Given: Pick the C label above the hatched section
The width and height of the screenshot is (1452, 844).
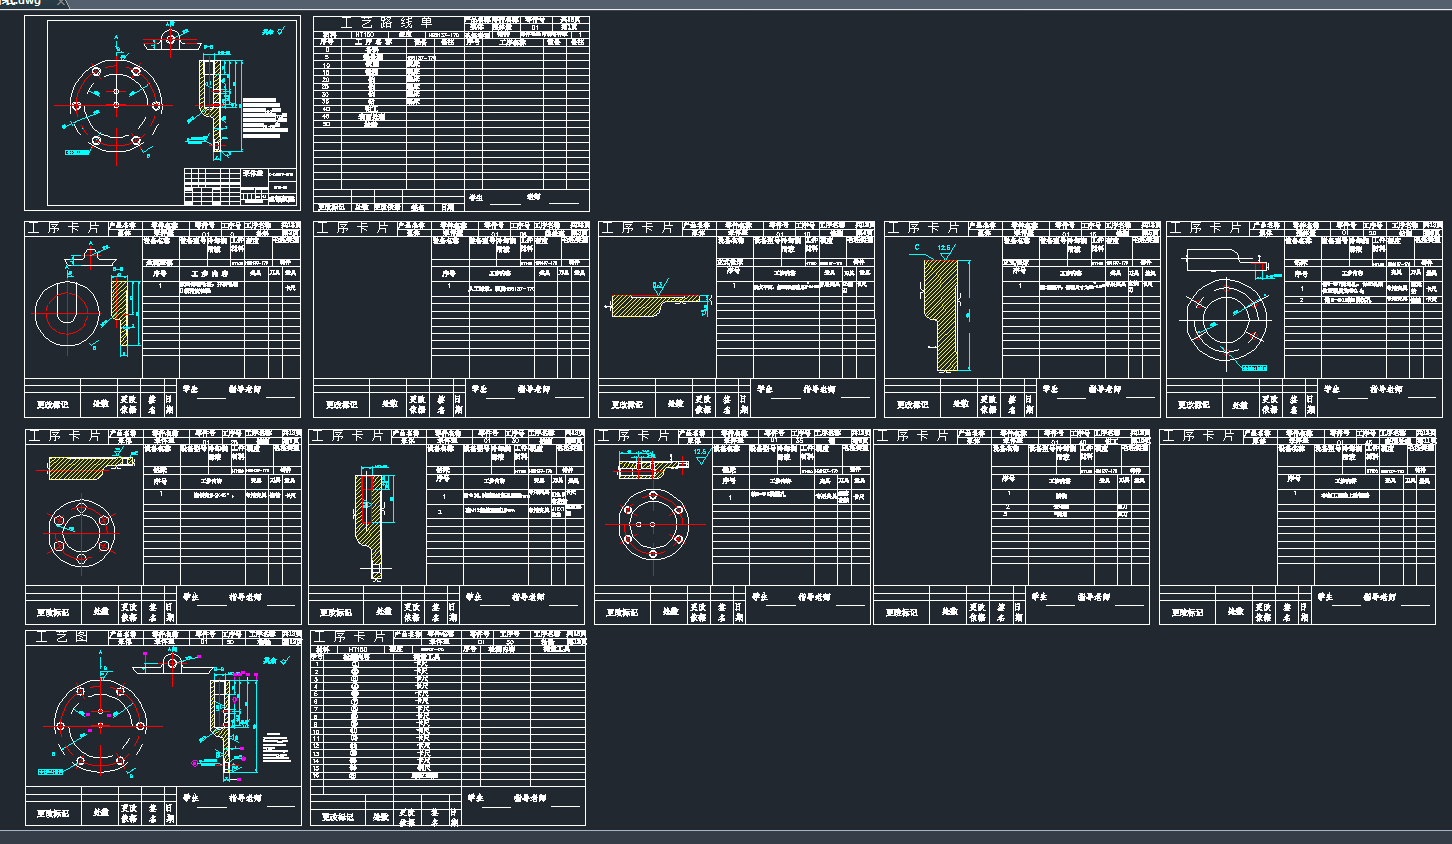Looking at the screenshot, I should point(917,247).
